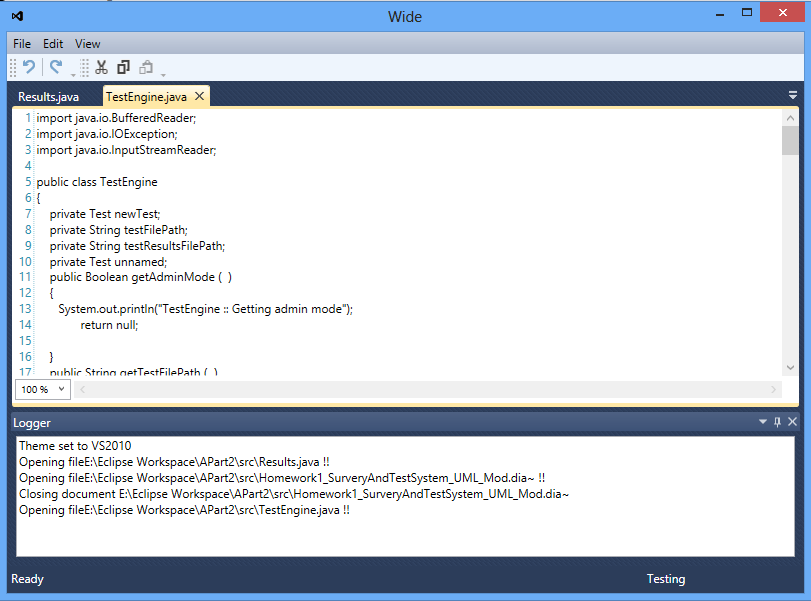Open toolbar overflow arrow after Paste
Viewport: 811px width, 601px height.
(x=163, y=76)
